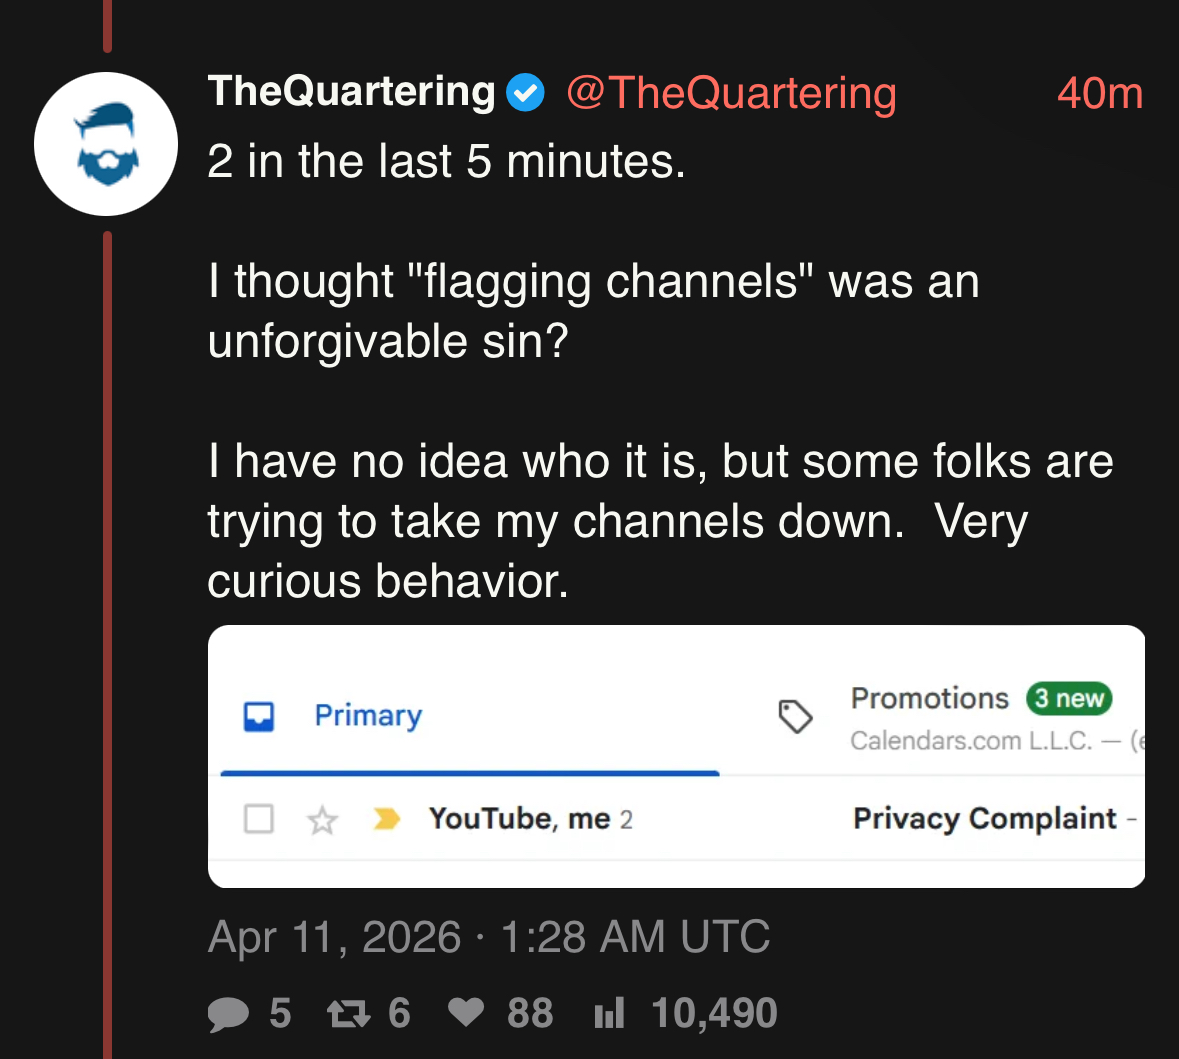The height and width of the screenshot is (1059, 1179).
Task: Click the Primary inbox tray icon
Action: [x=259, y=716]
